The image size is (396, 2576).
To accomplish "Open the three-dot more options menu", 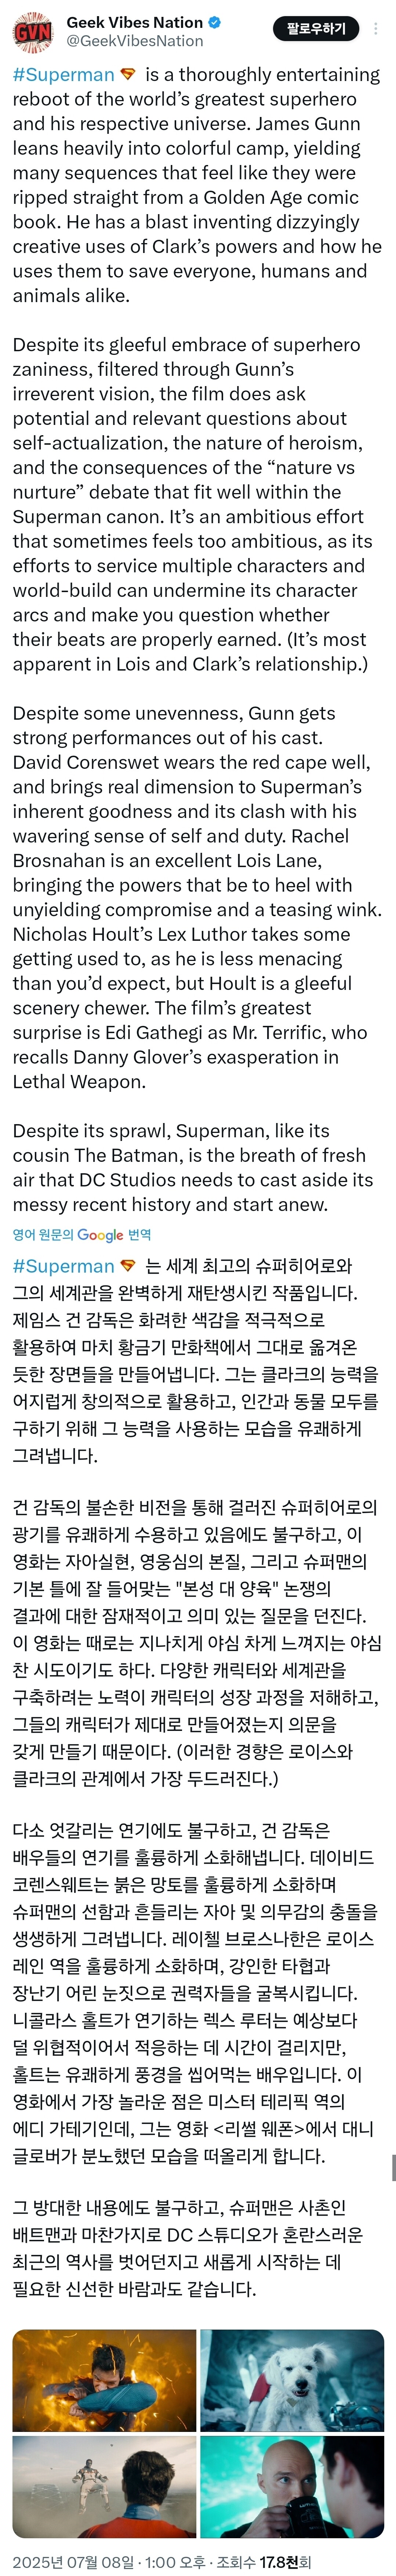I will (375, 29).
